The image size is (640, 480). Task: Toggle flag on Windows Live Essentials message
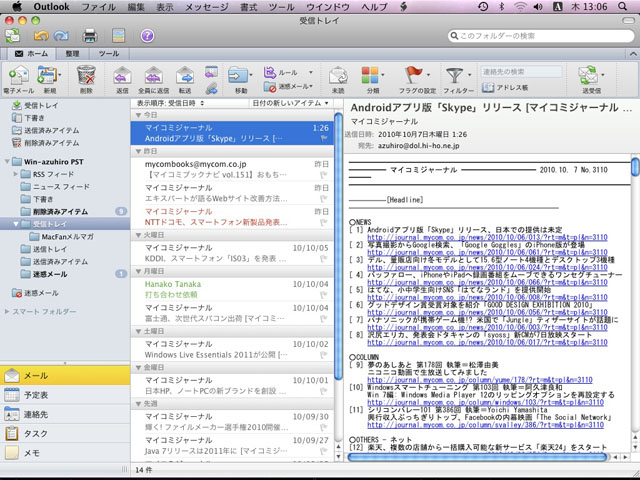click(324, 355)
